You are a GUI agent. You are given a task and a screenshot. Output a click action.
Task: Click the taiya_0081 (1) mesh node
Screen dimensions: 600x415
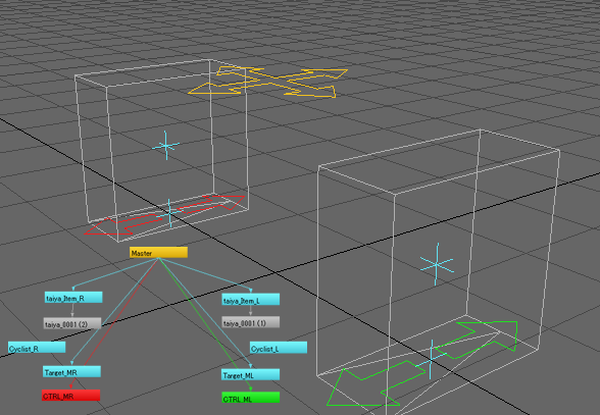pos(251,322)
